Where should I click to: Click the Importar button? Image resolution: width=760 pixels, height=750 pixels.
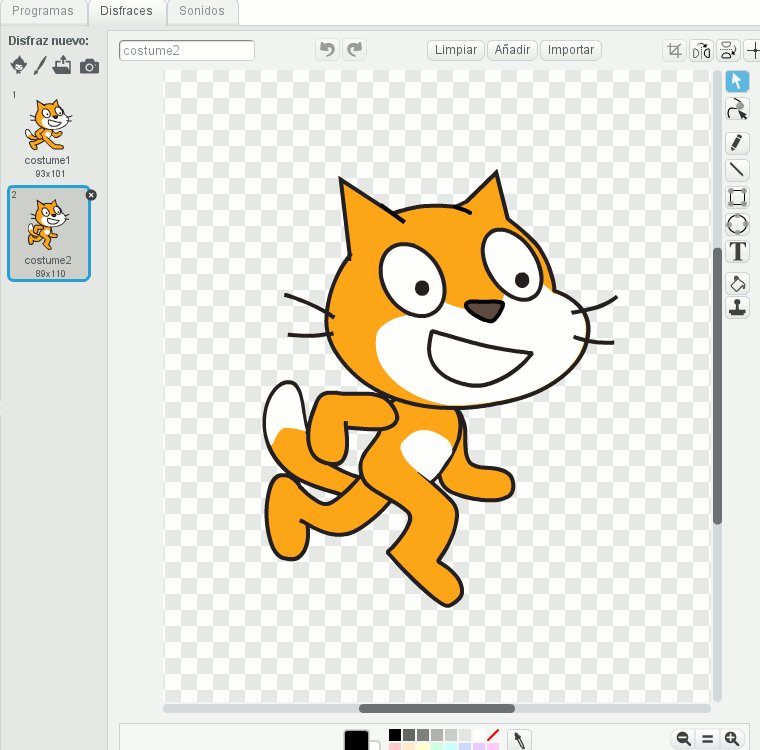[570, 50]
